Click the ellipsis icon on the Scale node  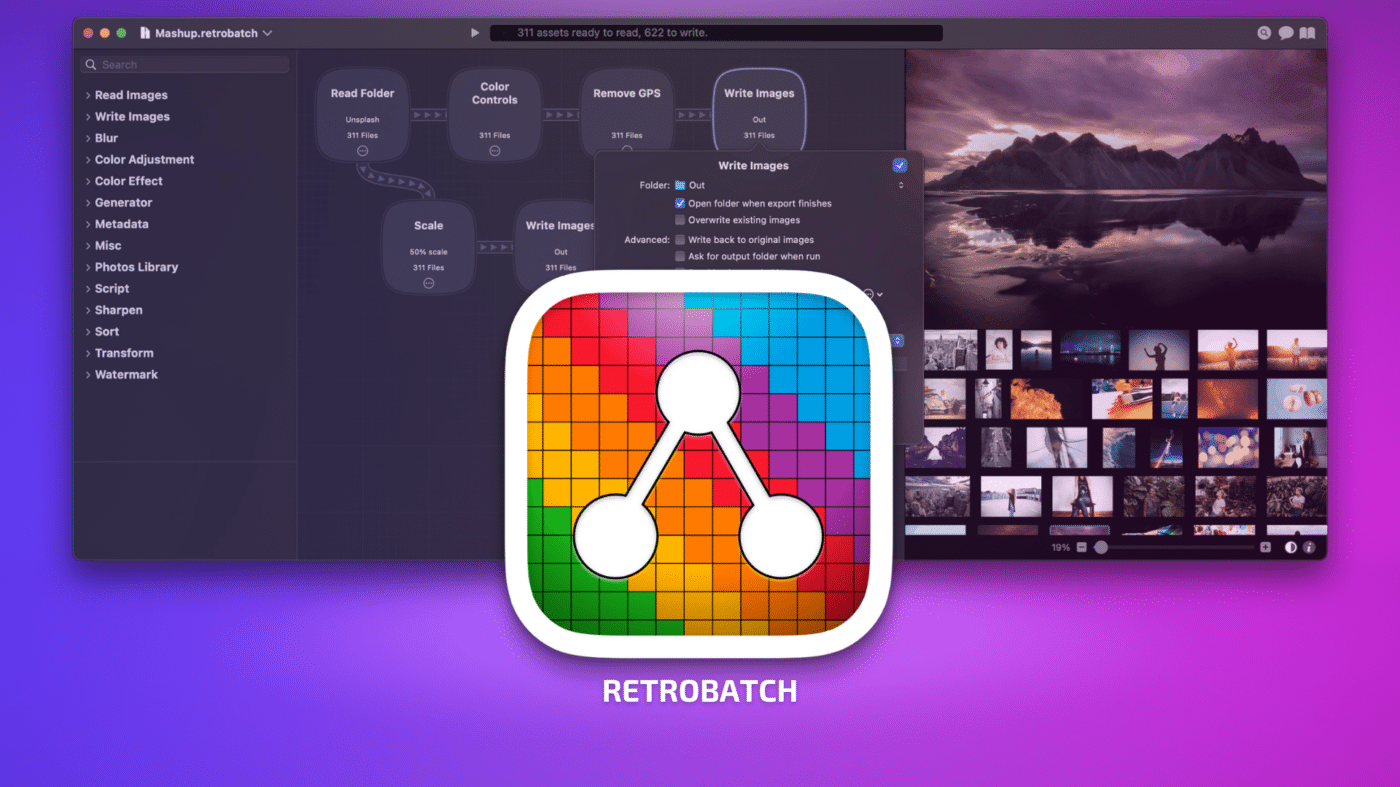[428, 283]
